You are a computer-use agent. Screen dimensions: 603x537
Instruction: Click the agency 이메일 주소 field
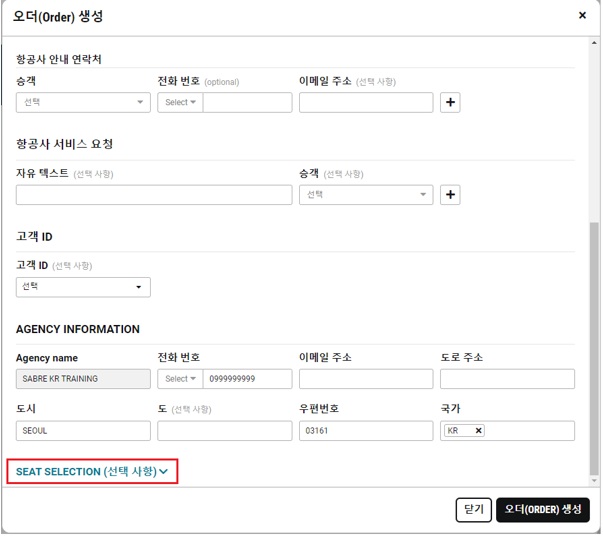pyautogui.click(x=366, y=379)
